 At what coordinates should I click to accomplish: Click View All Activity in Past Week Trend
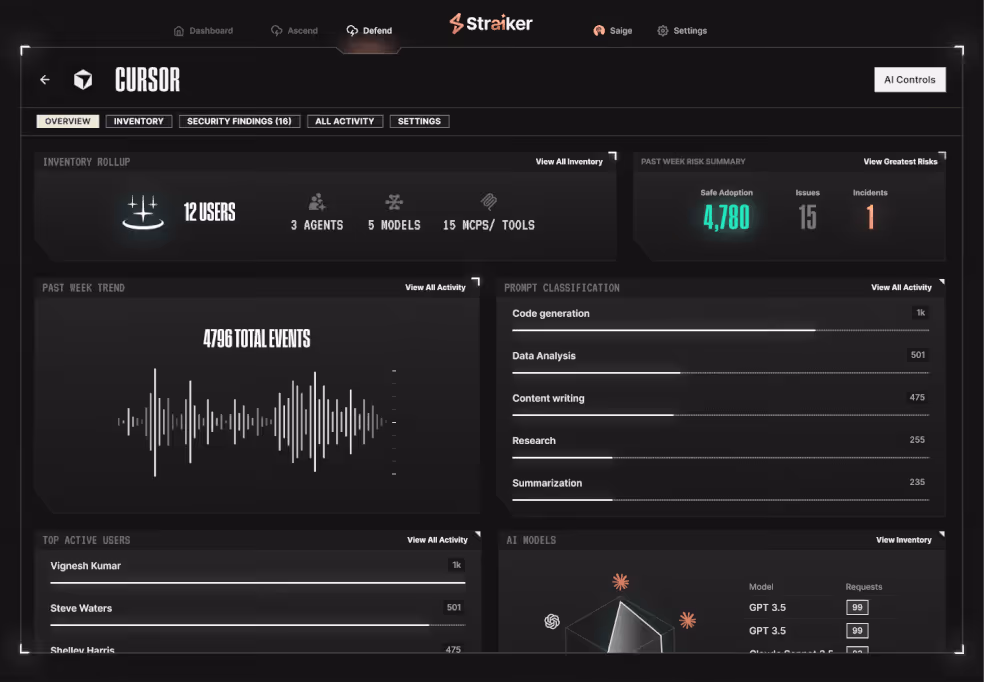point(436,287)
